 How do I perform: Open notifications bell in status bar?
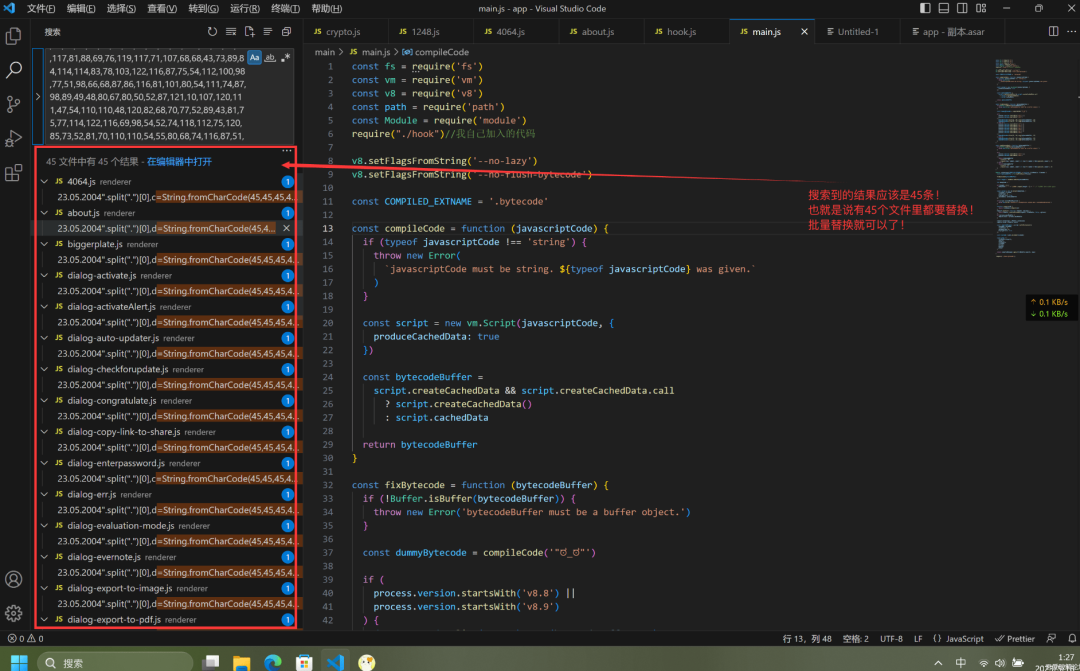point(1070,639)
